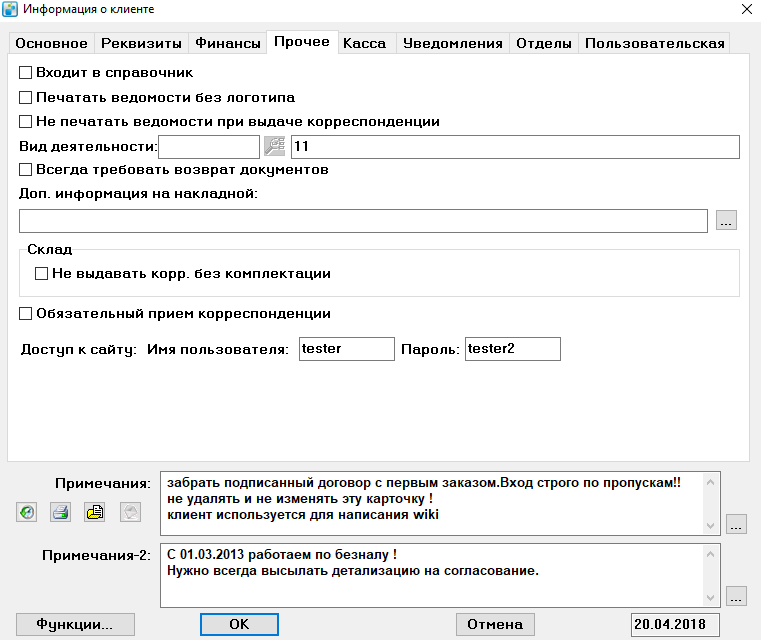Click the Имя пользователя field with tester
This screenshot has width=761, height=640.
point(347,349)
